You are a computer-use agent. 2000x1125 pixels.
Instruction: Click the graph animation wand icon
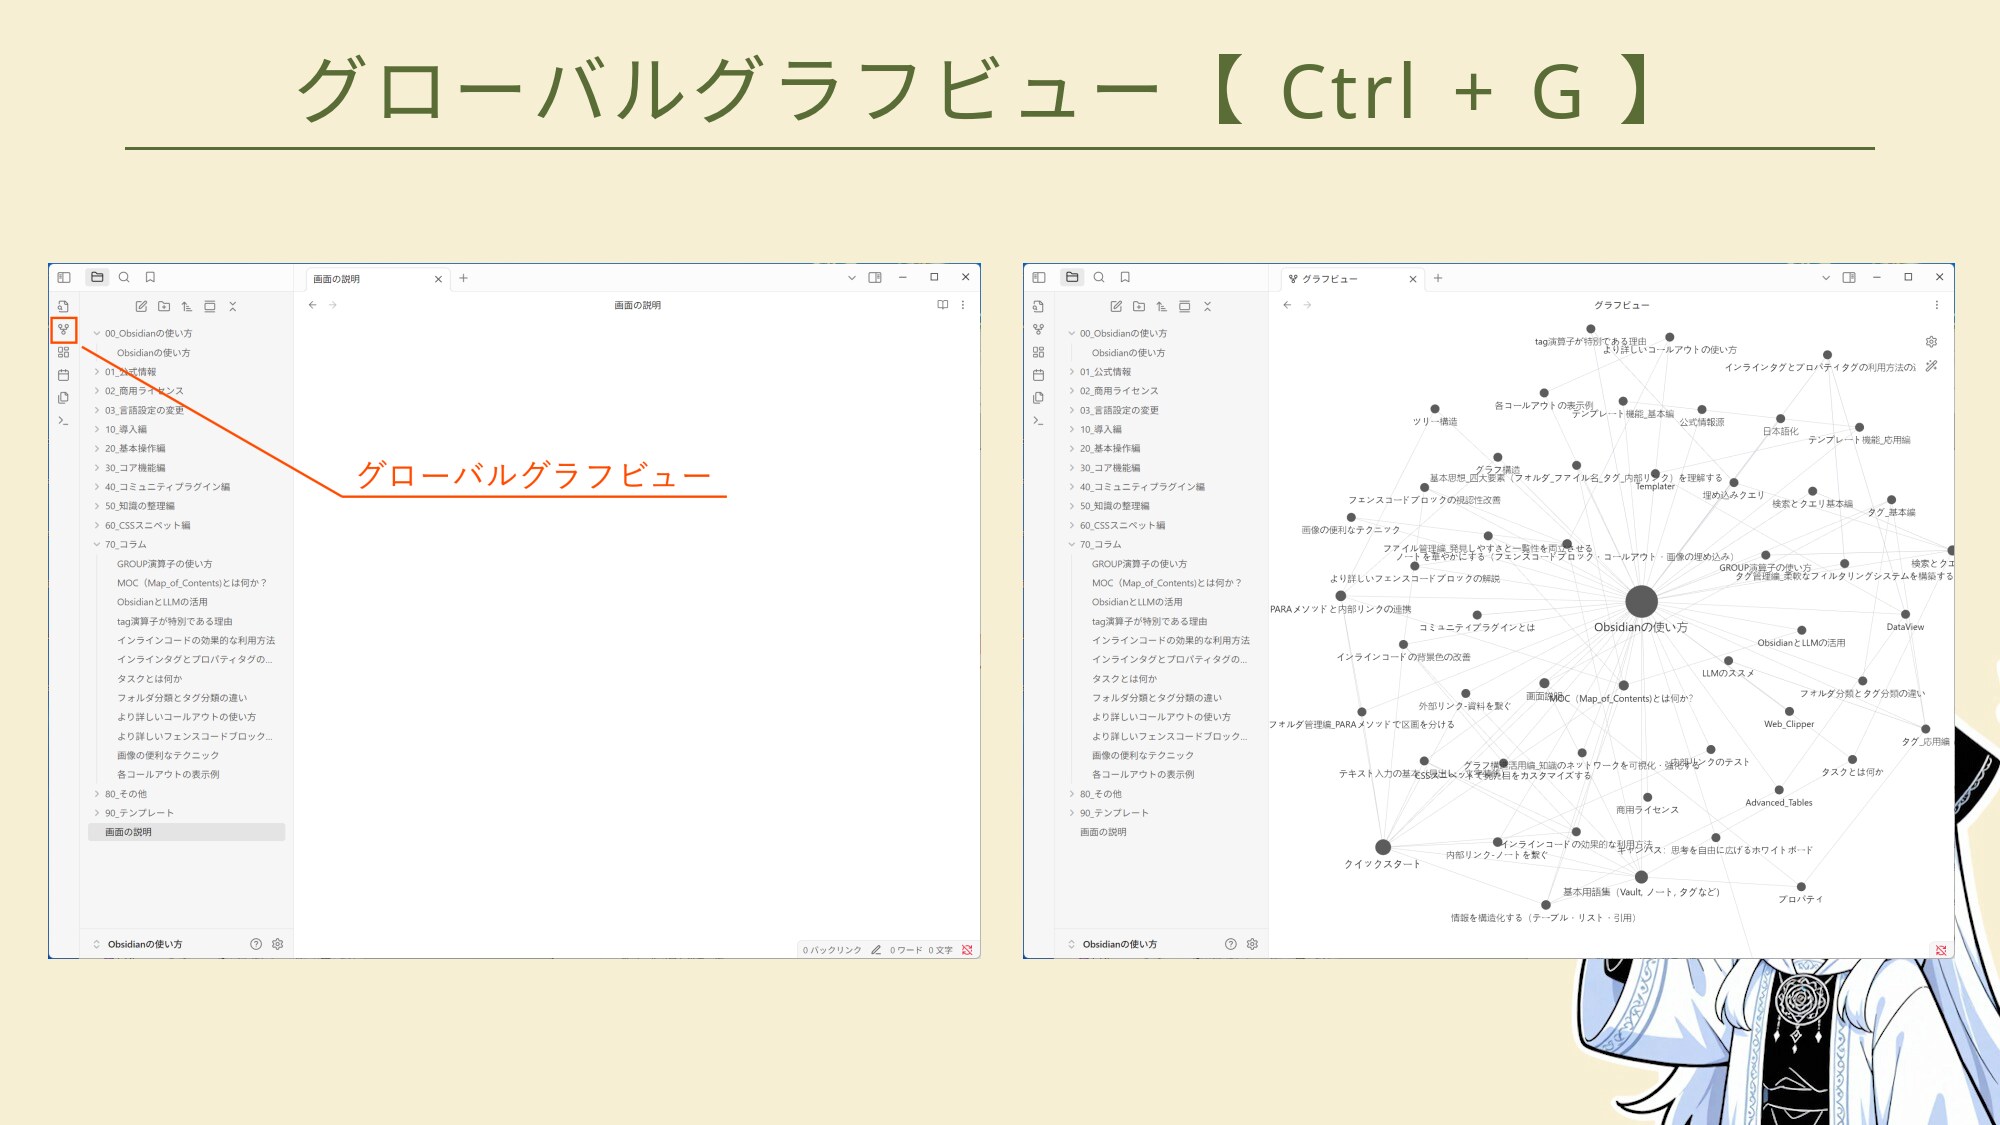[1931, 366]
